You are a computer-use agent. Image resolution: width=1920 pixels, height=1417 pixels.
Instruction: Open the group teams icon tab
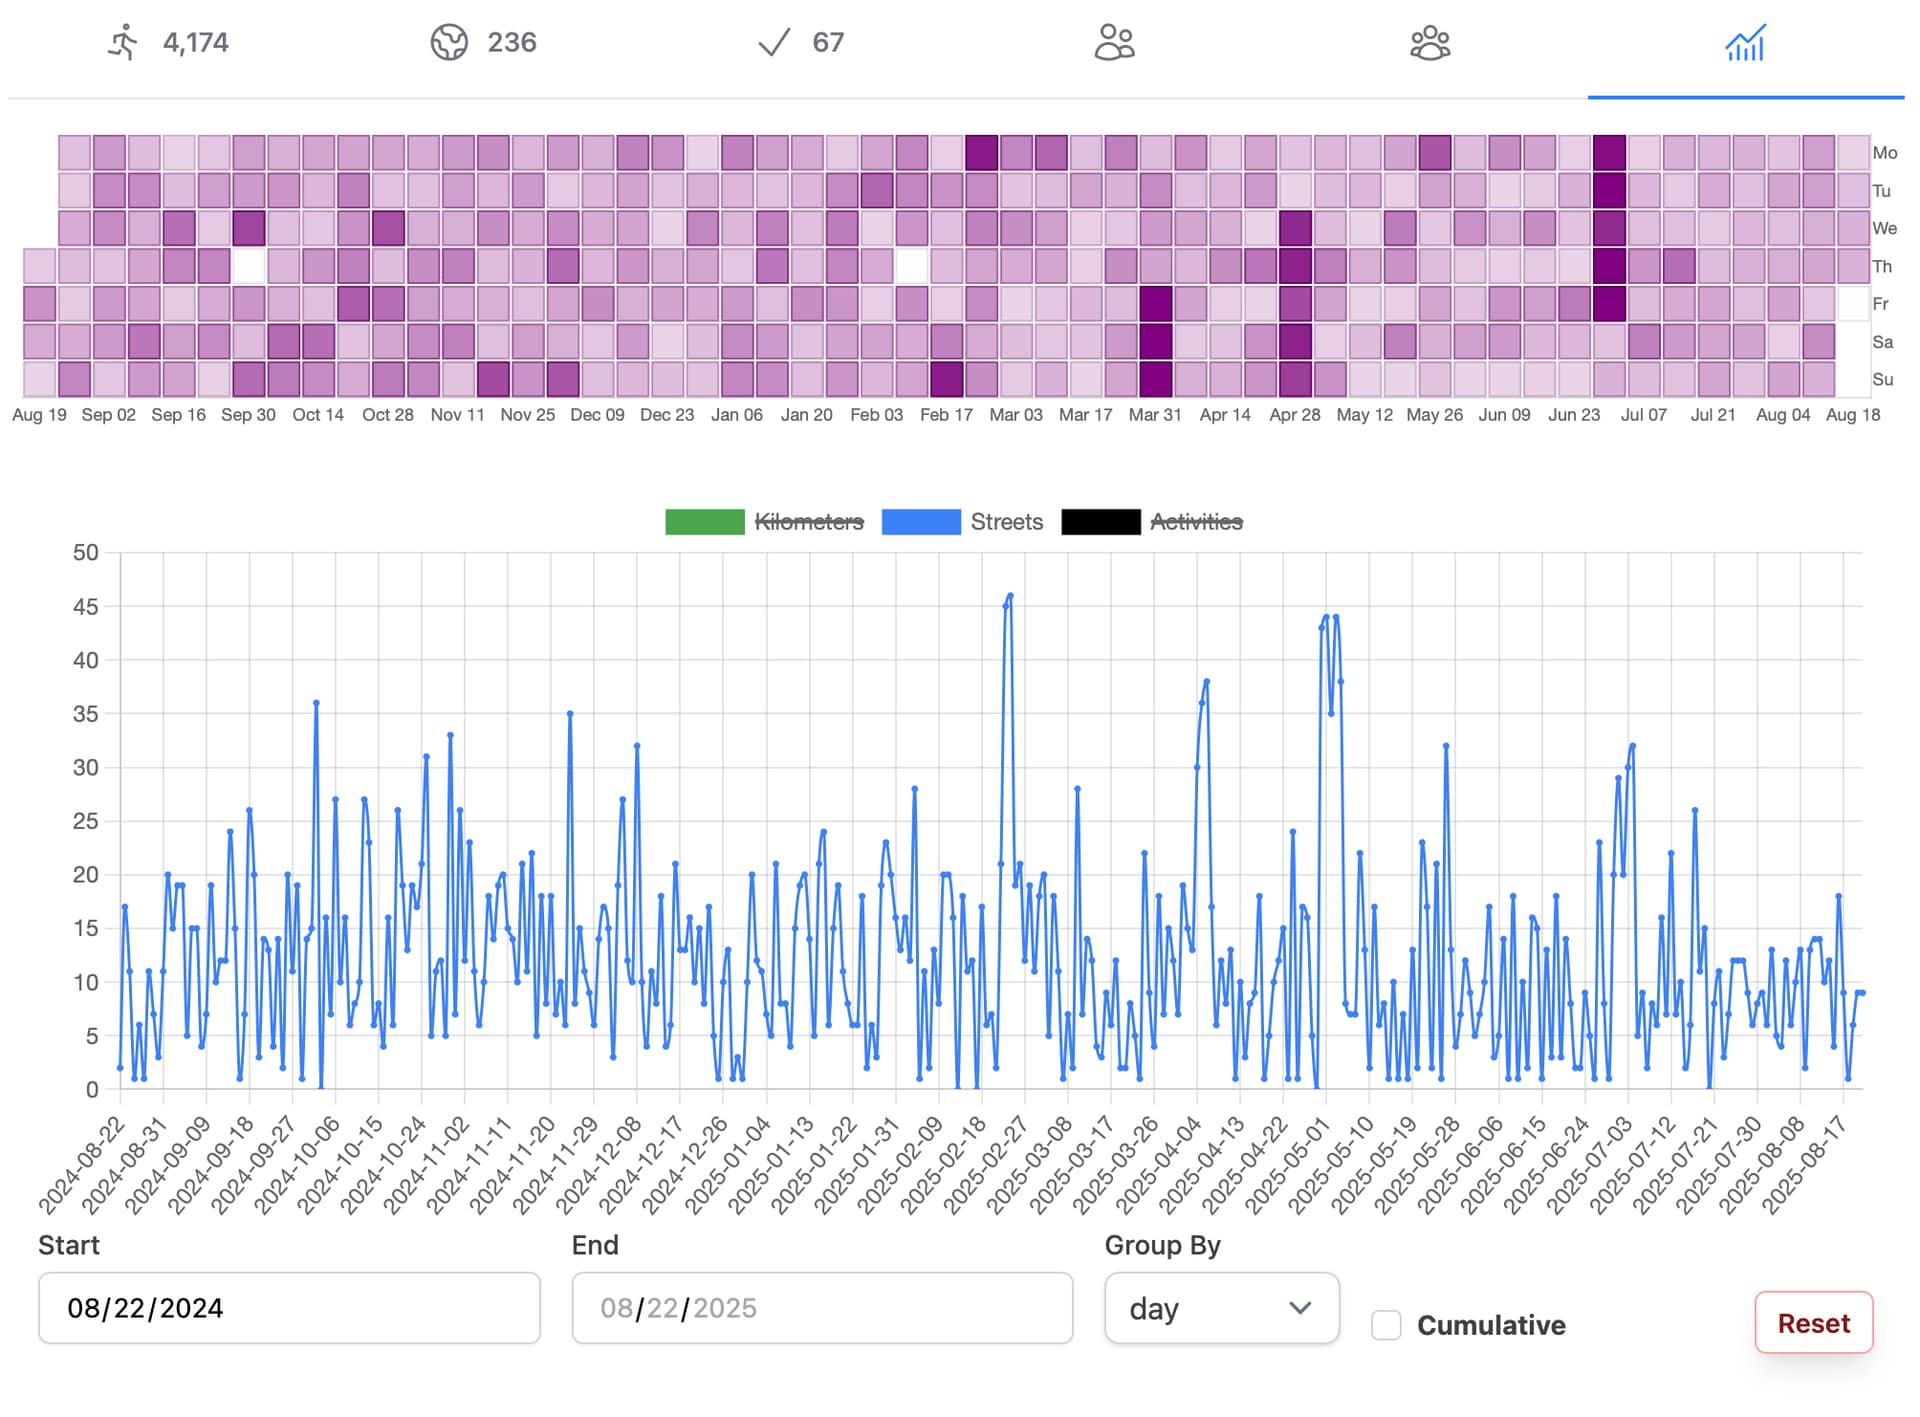1430,43
